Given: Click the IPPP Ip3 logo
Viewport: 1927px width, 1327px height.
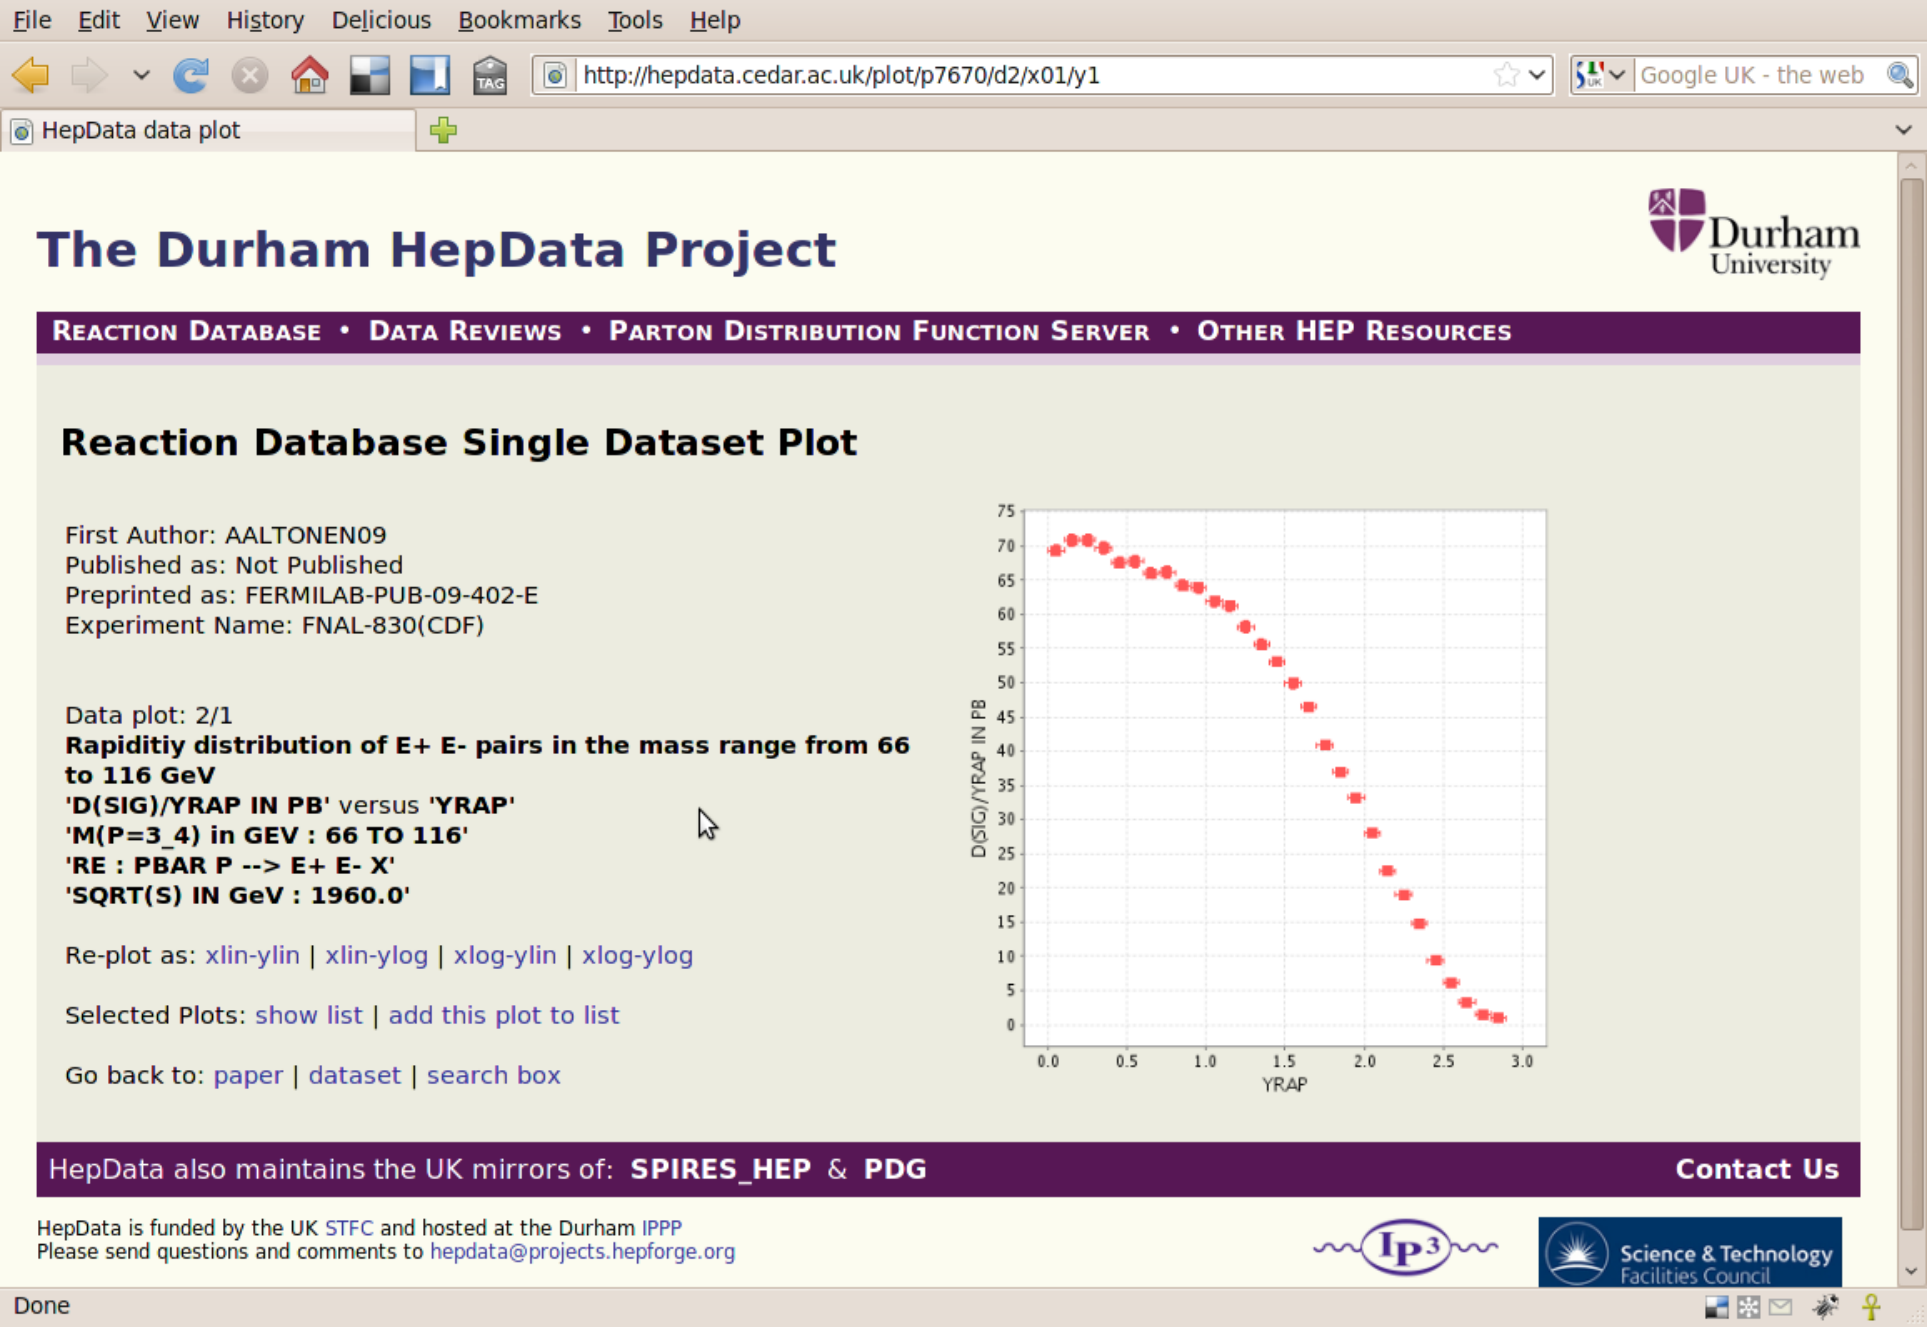Looking at the screenshot, I should [1406, 1247].
